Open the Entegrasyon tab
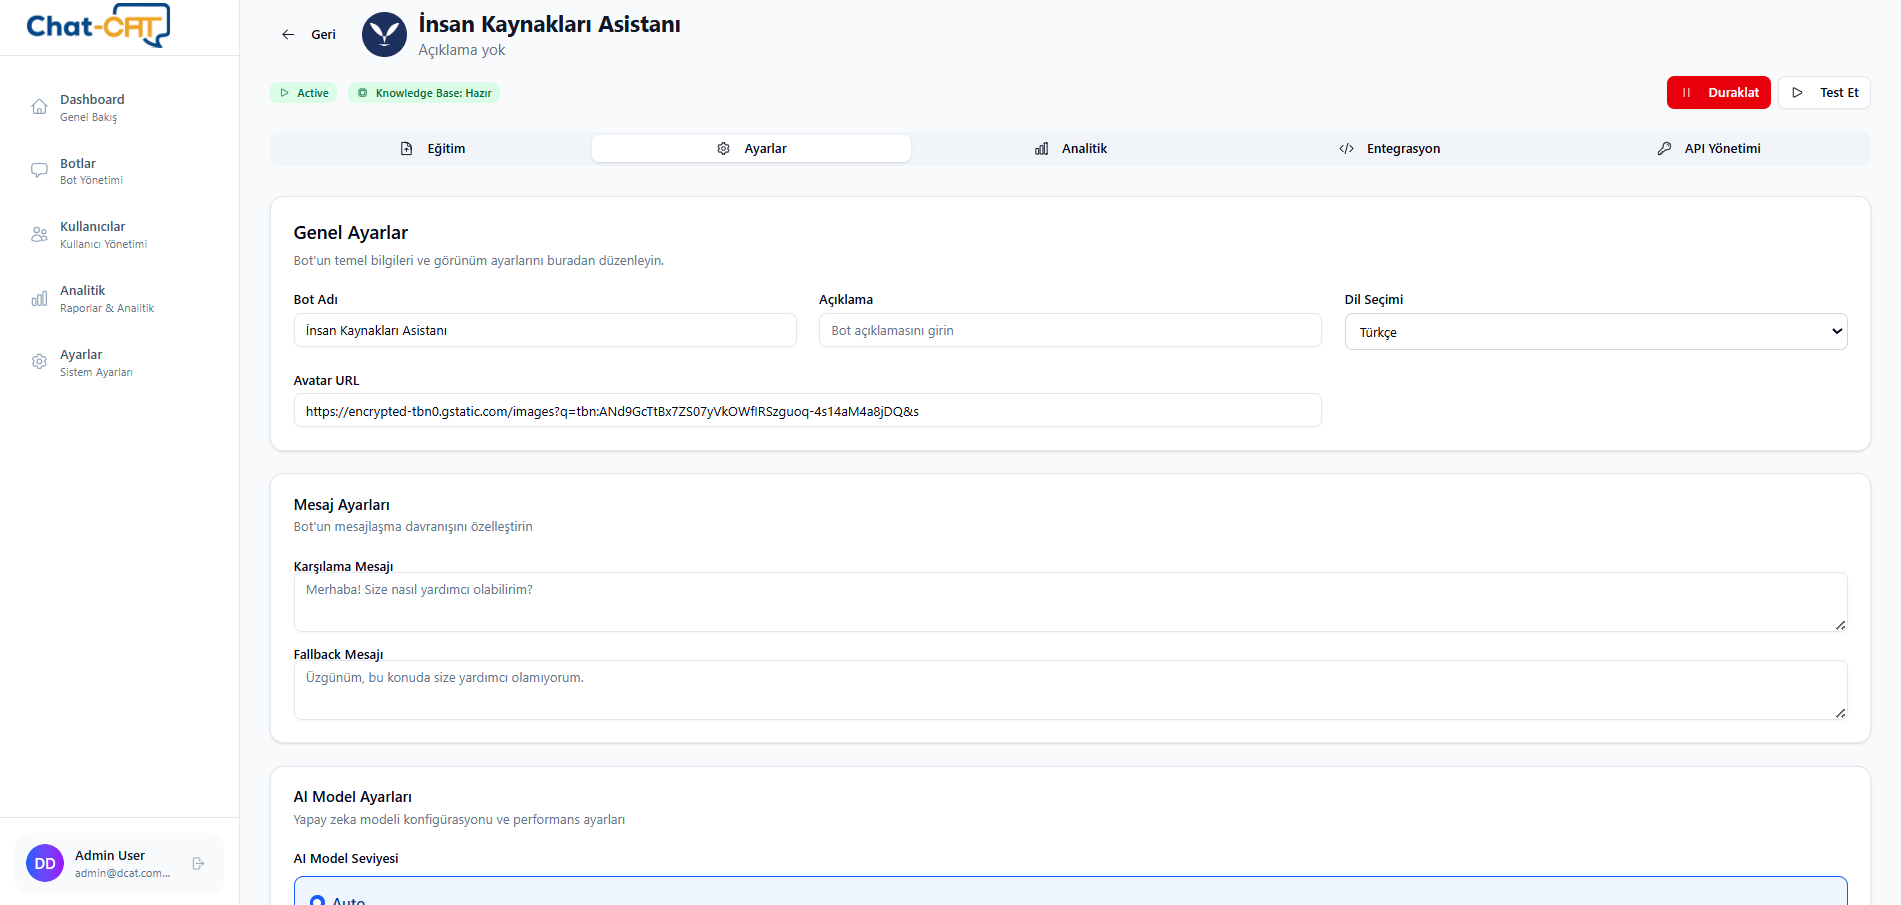 1390,149
